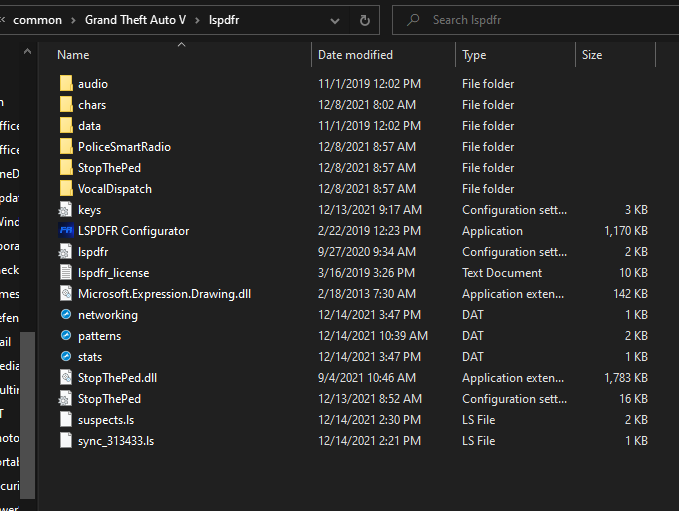Click the lspdfr_license text document icon
Screen dimensions: 679x511
66,273
